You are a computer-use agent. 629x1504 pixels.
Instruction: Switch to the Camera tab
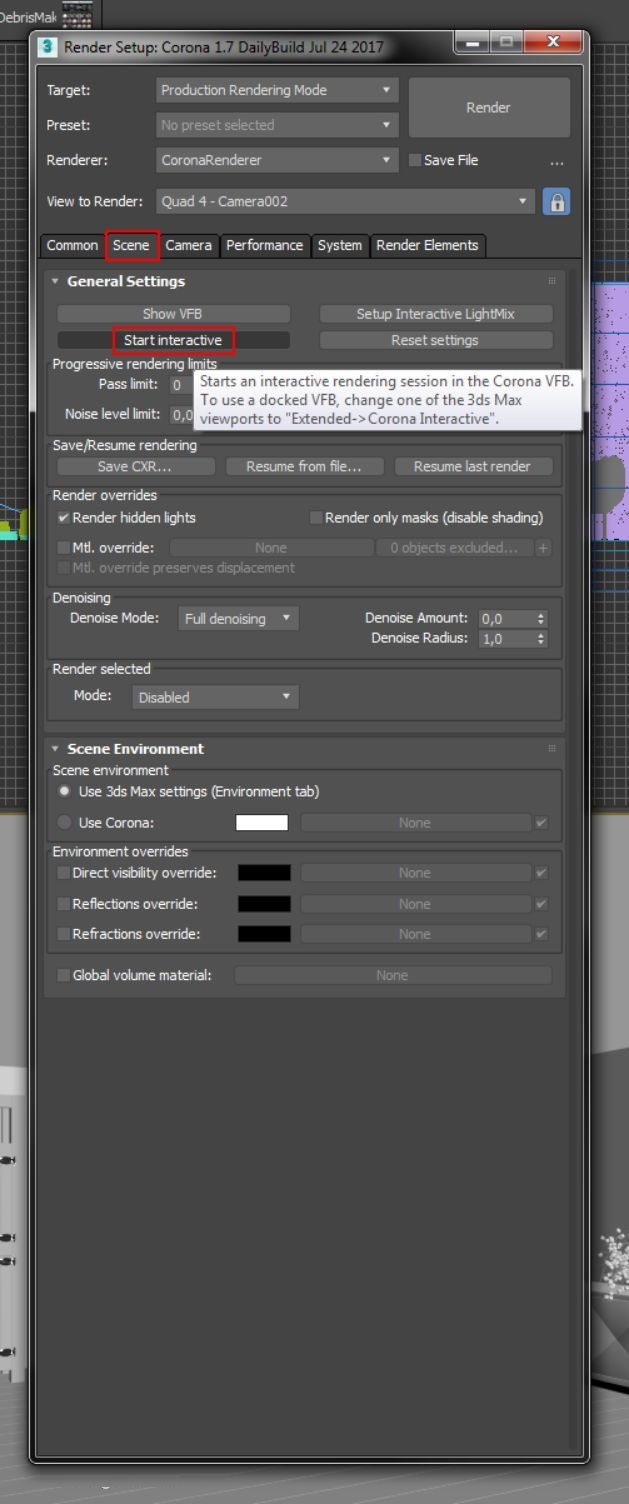[189, 245]
